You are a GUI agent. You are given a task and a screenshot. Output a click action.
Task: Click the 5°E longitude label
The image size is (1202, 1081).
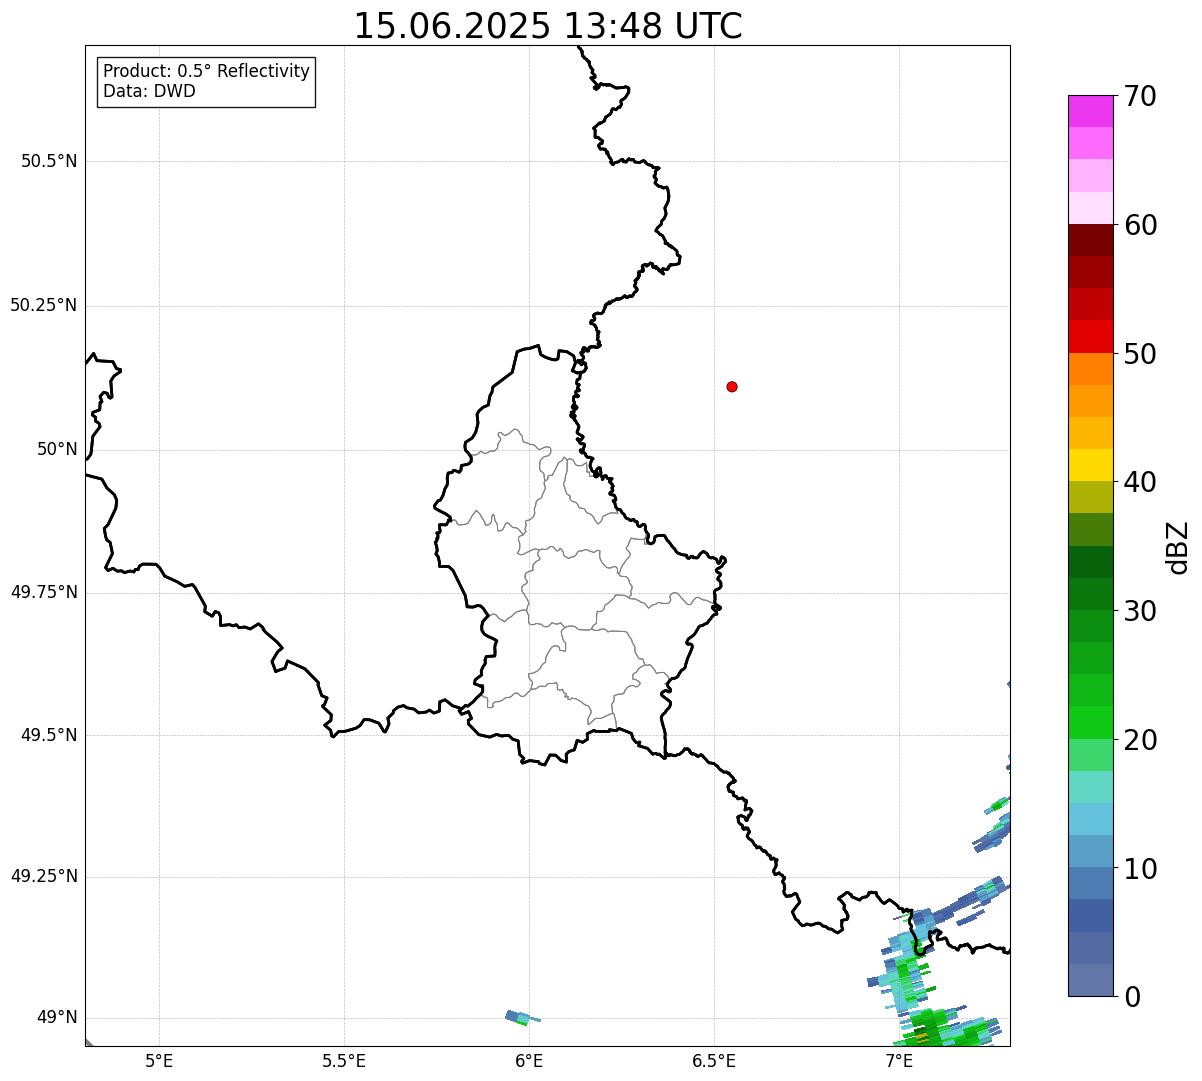point(159,1060)
